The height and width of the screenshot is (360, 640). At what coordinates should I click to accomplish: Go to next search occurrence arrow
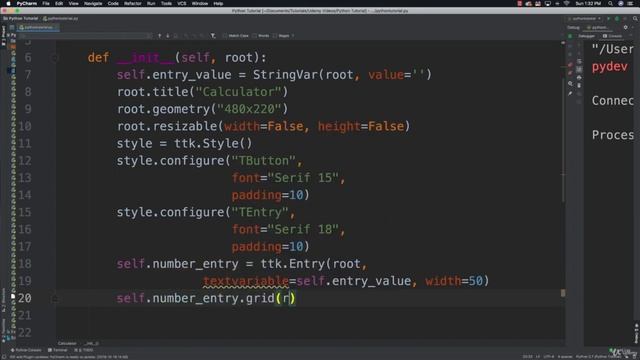tap(168, 36)
